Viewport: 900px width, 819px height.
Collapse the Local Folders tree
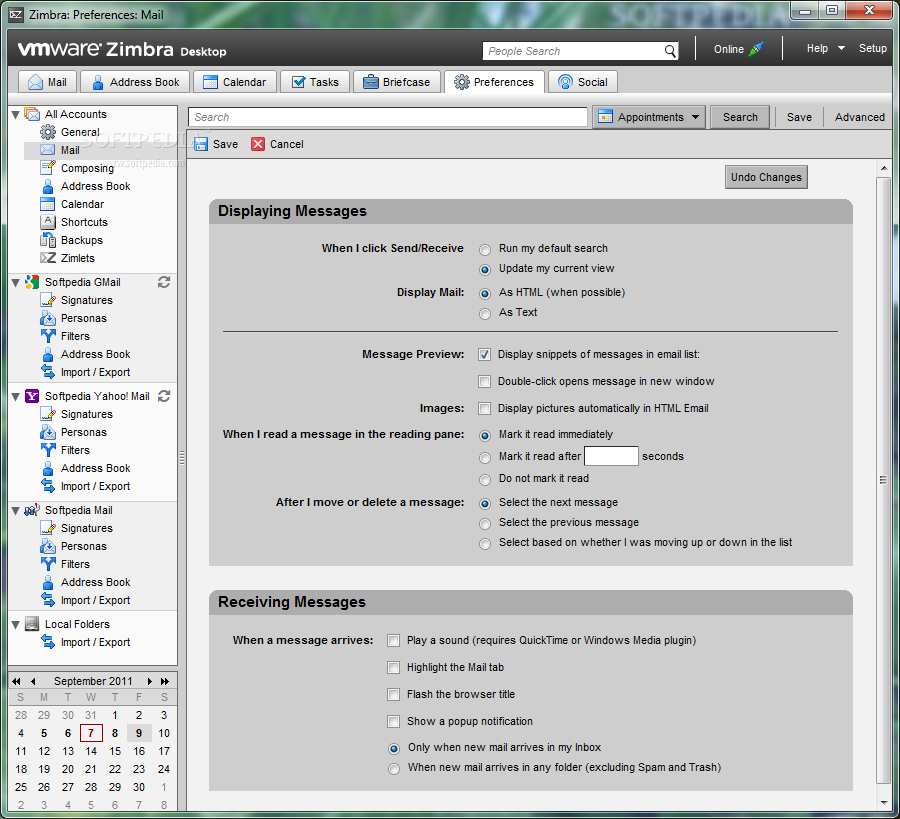[15, 624]
